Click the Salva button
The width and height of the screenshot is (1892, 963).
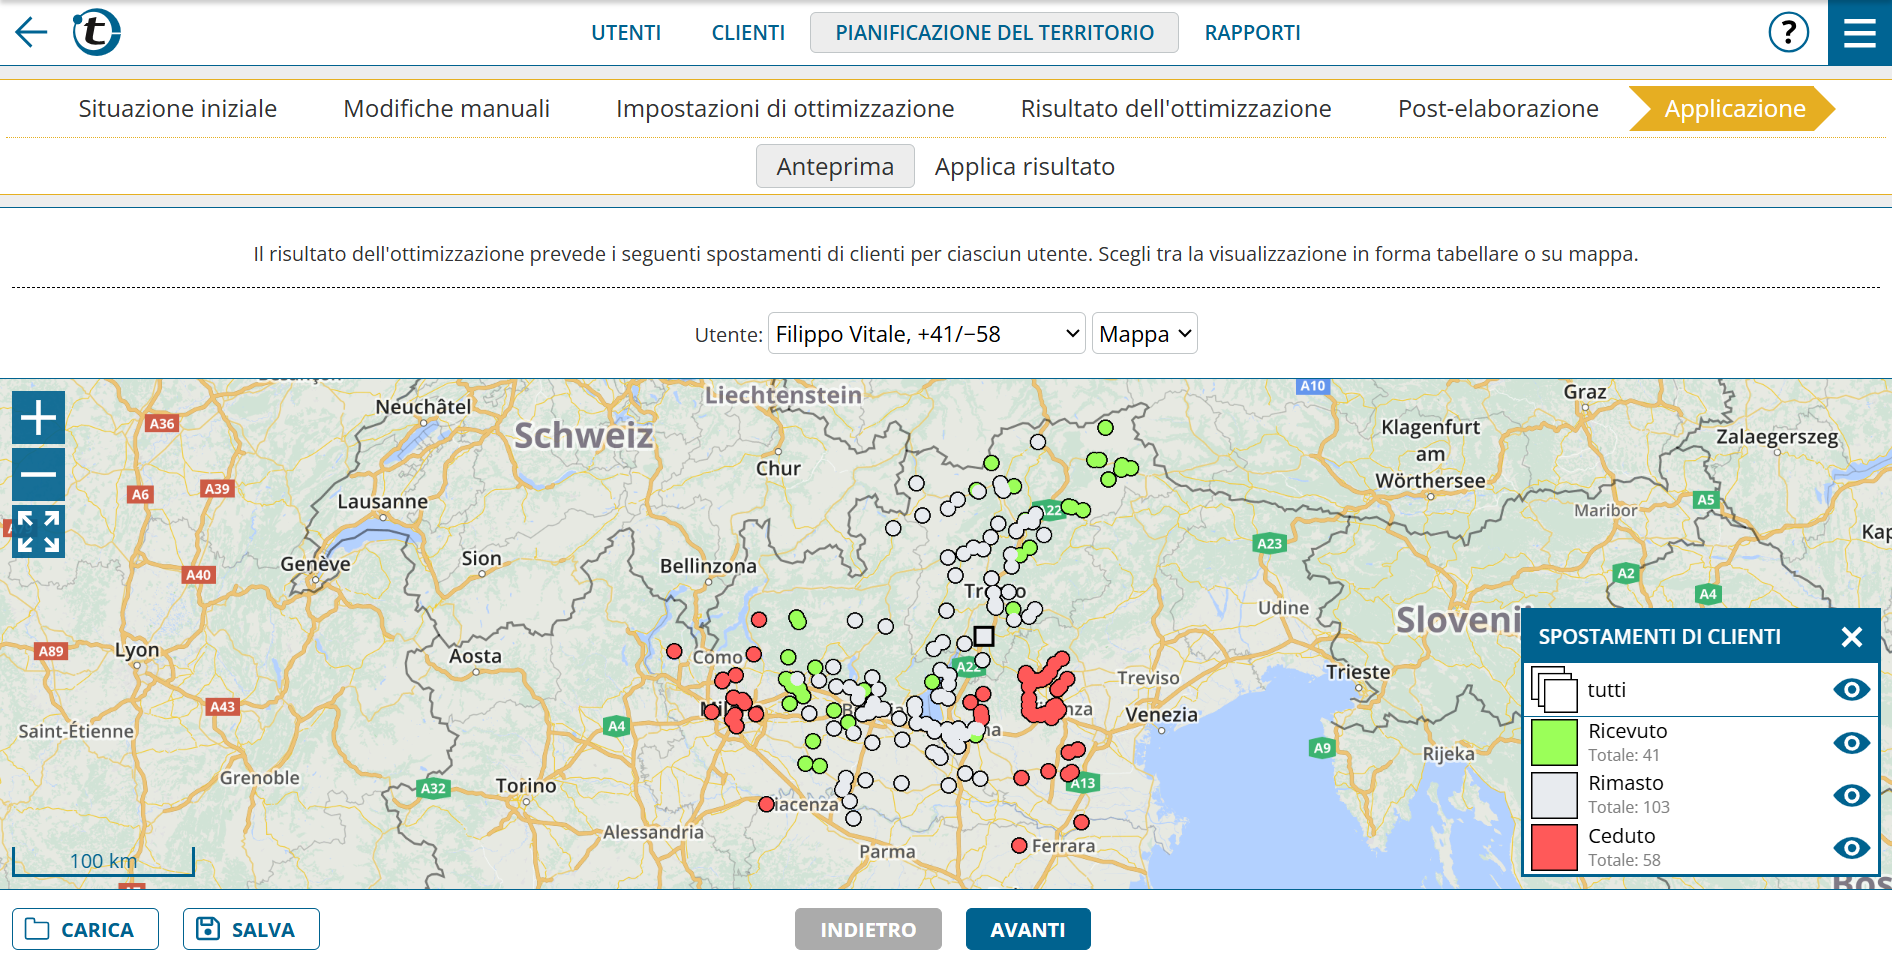click(251, 929)
